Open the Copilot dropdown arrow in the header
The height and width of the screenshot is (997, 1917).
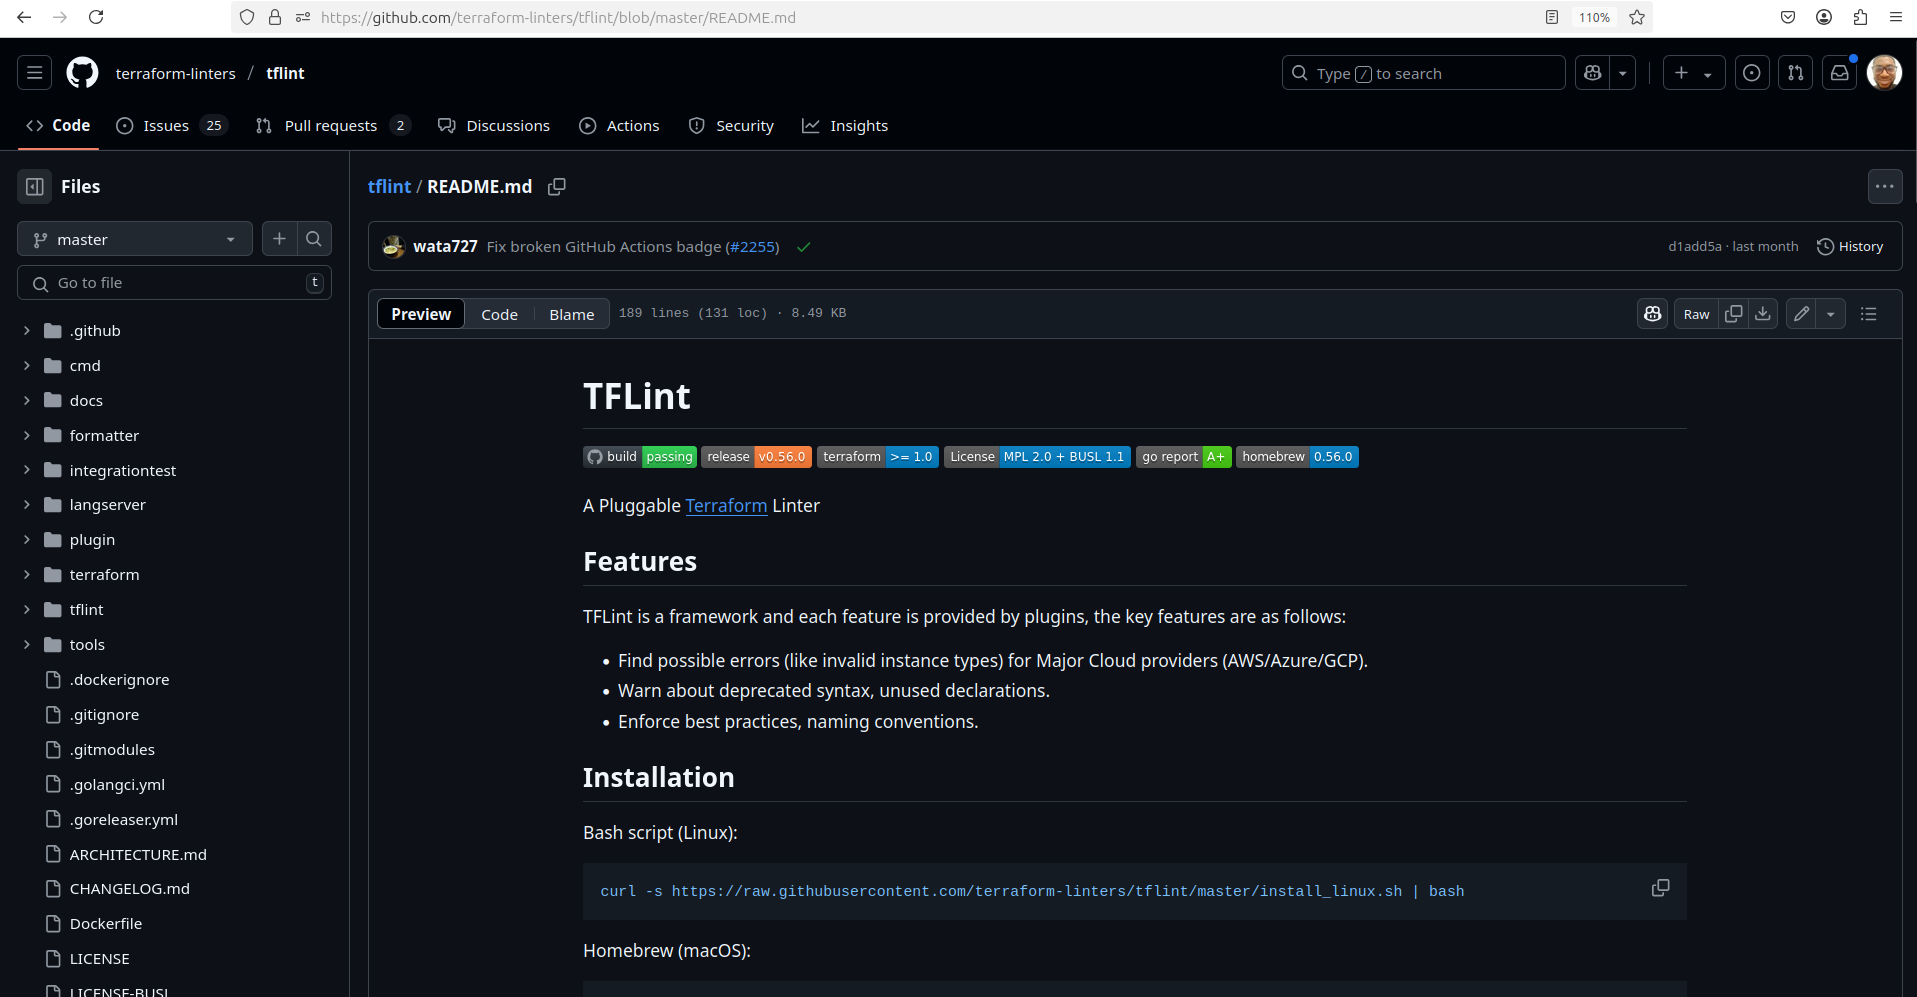(x=1623, y=73)
